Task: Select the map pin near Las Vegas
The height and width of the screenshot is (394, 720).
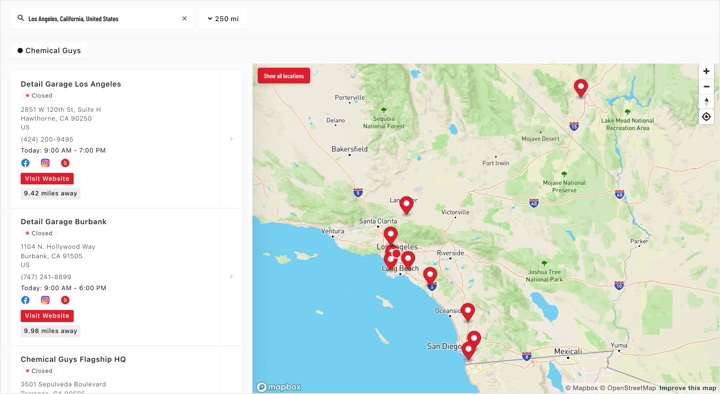Action: (581, 87)
